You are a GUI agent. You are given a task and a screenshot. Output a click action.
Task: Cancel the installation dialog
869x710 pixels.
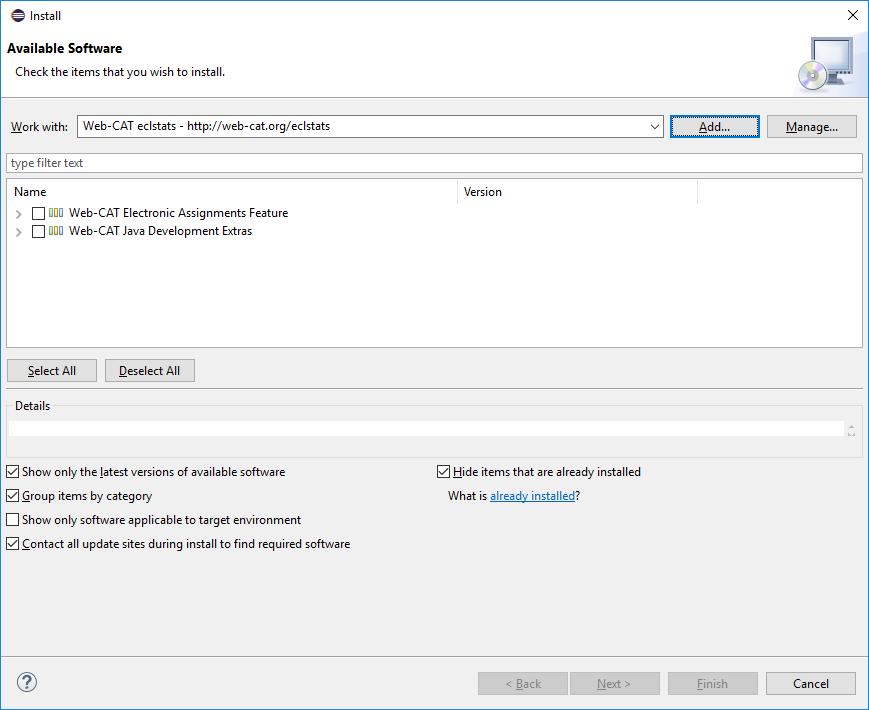point(810,683)
